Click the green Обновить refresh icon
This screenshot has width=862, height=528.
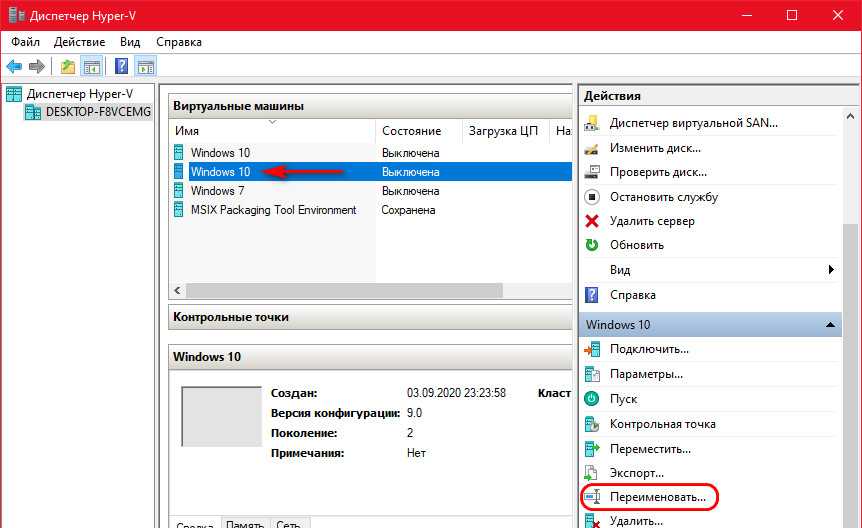[592, 245]
